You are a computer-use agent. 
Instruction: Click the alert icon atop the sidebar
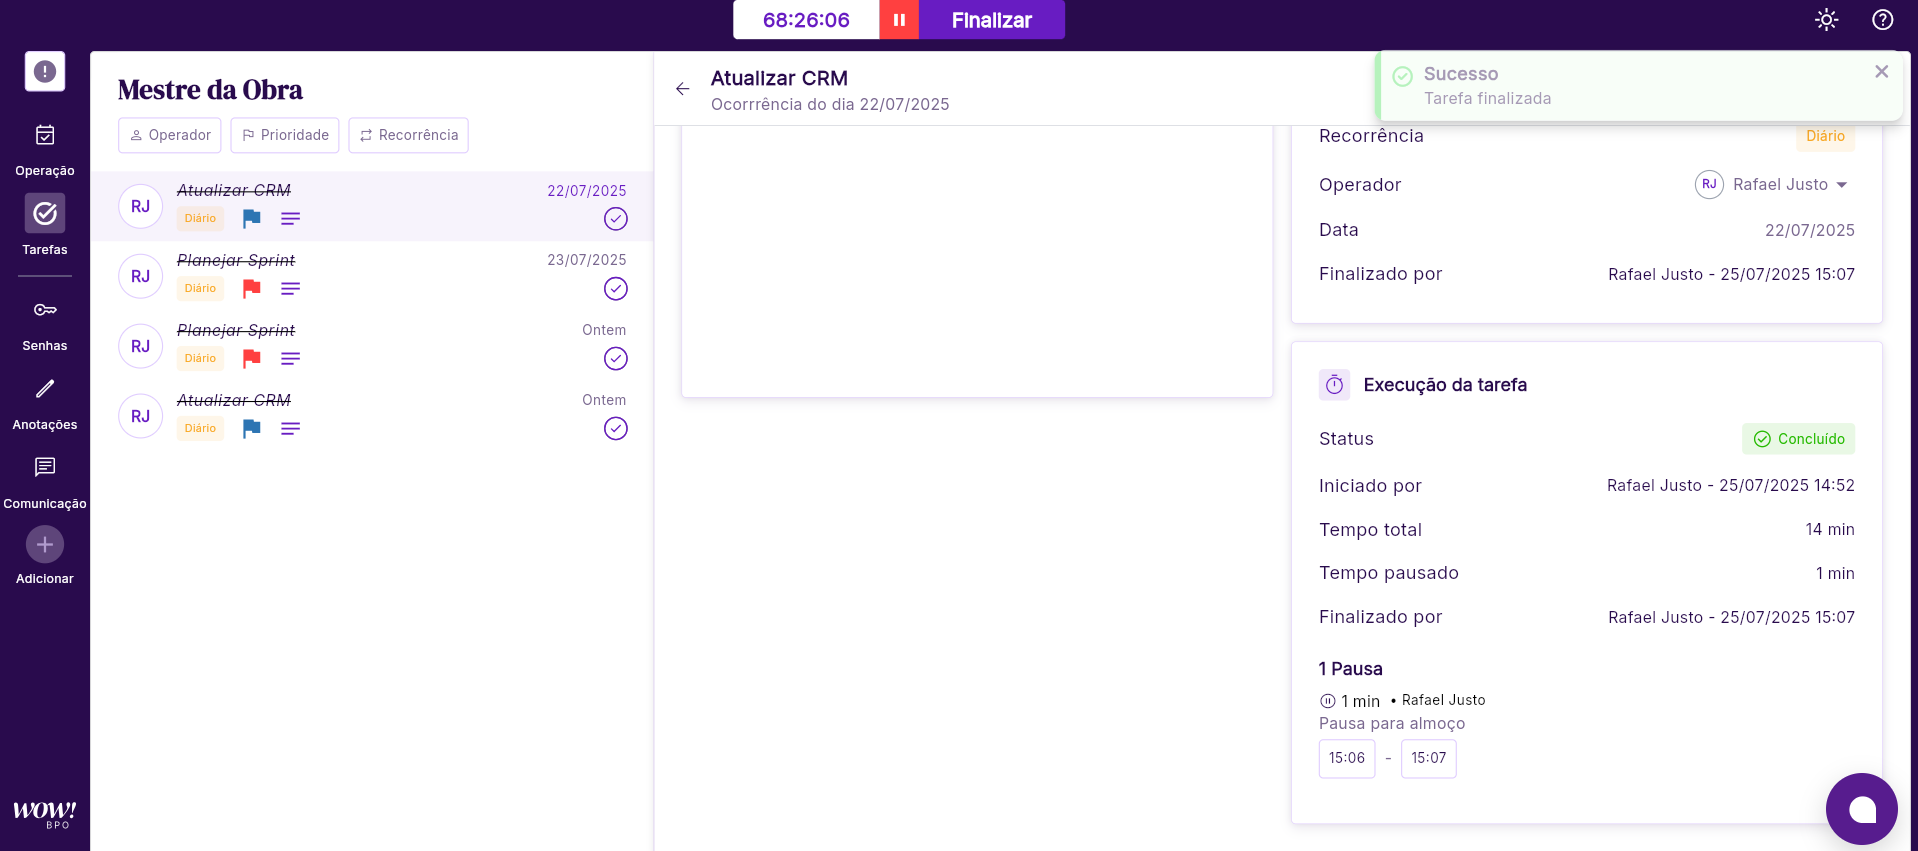pos(45,72)
